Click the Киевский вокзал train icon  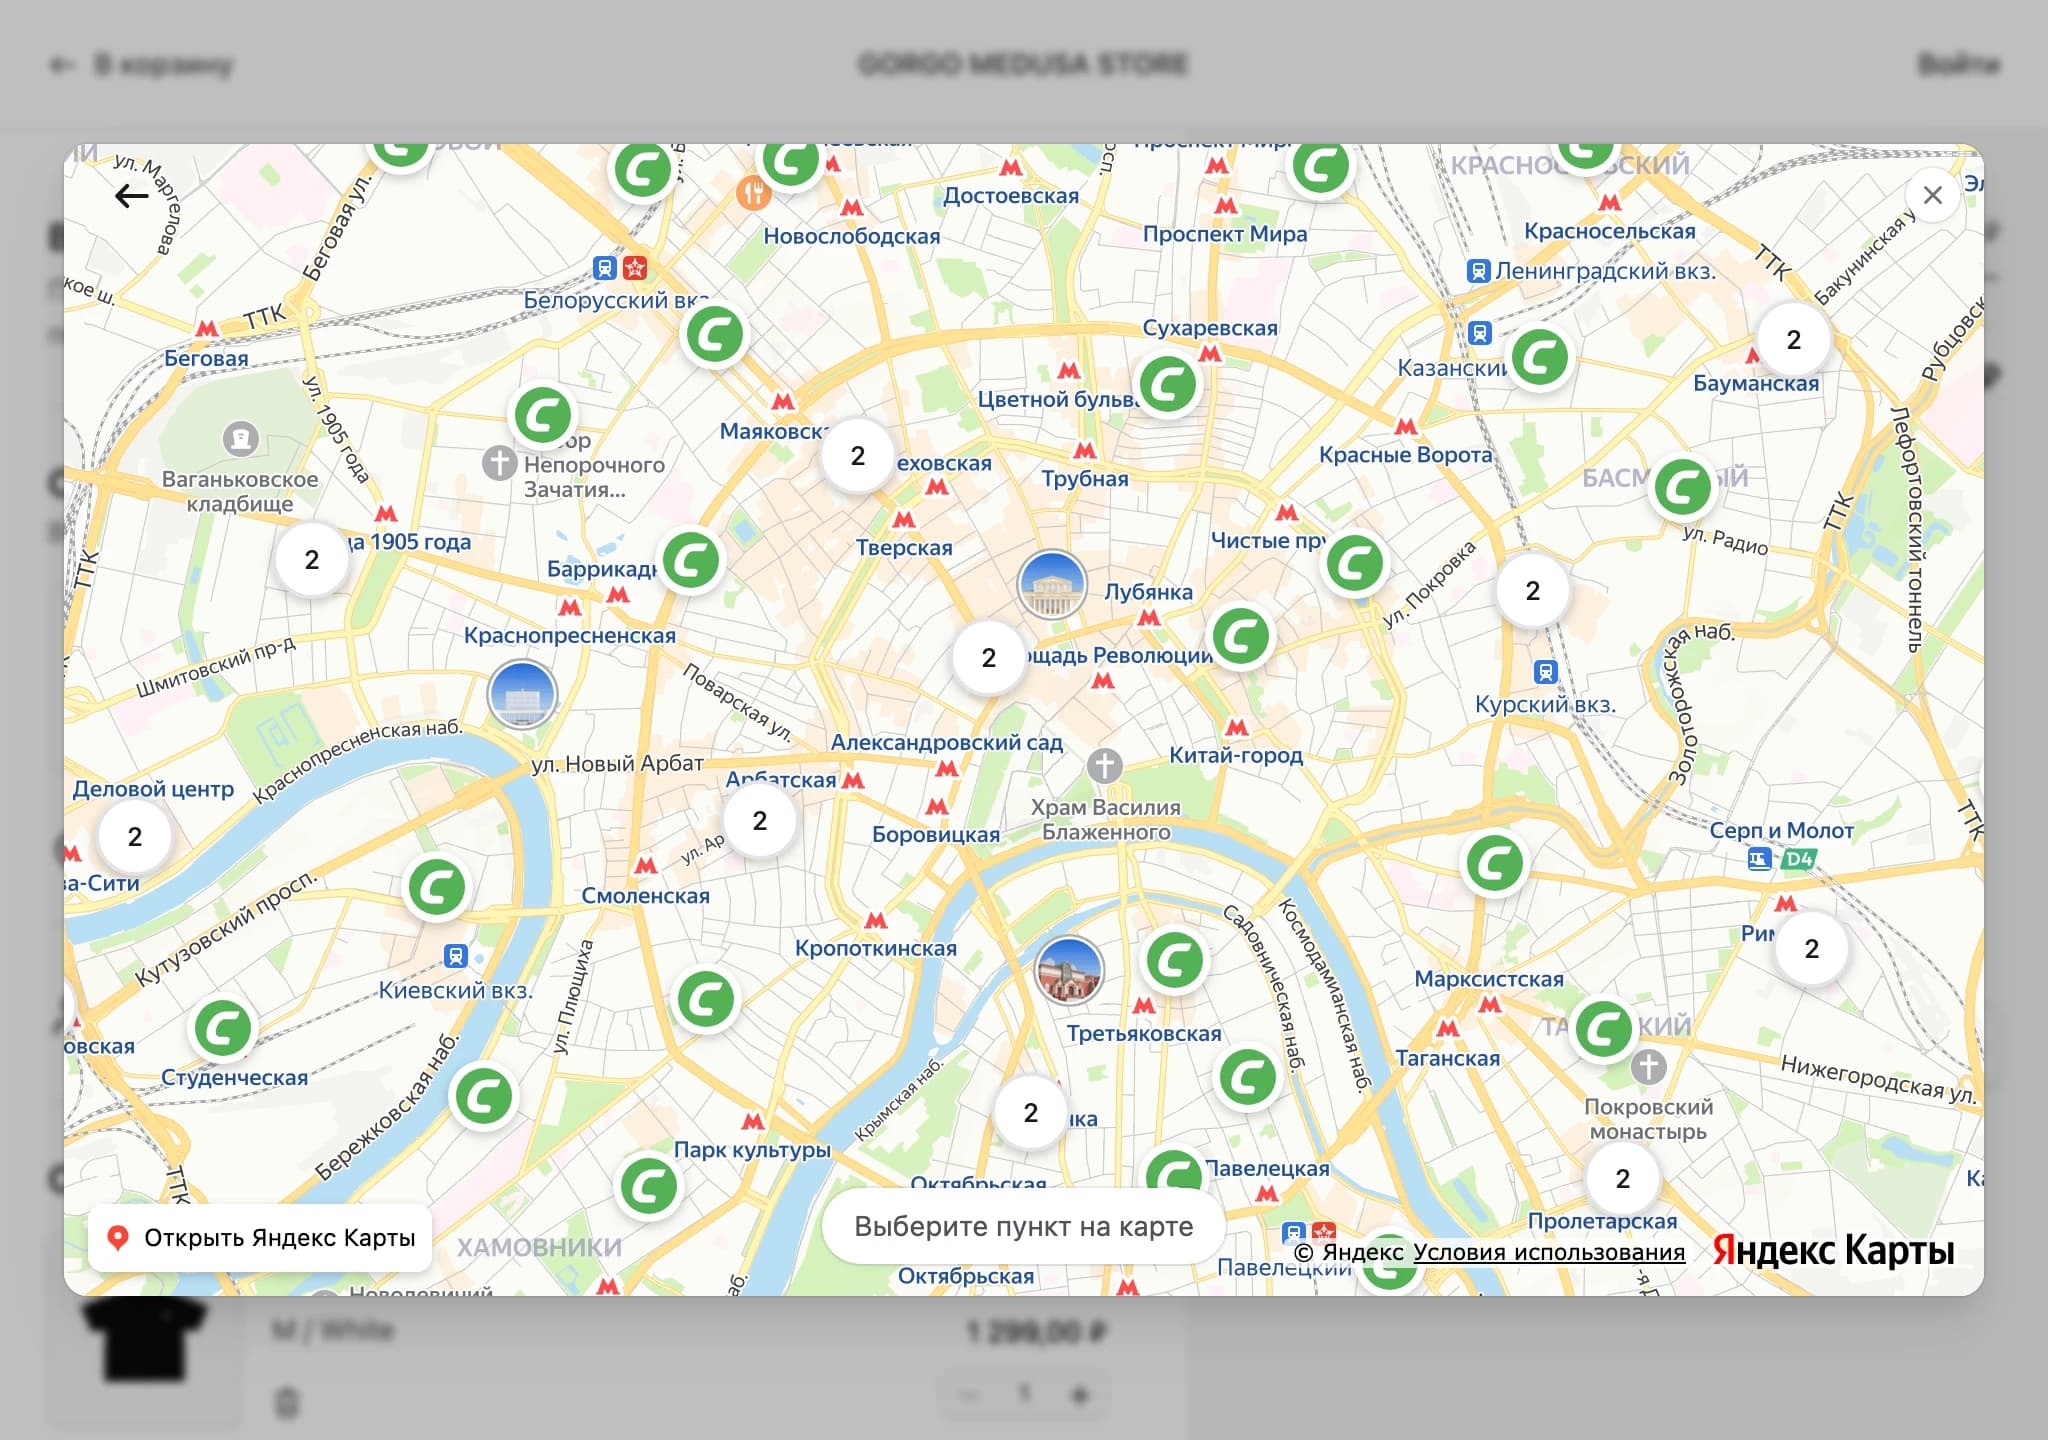[456, 956]
